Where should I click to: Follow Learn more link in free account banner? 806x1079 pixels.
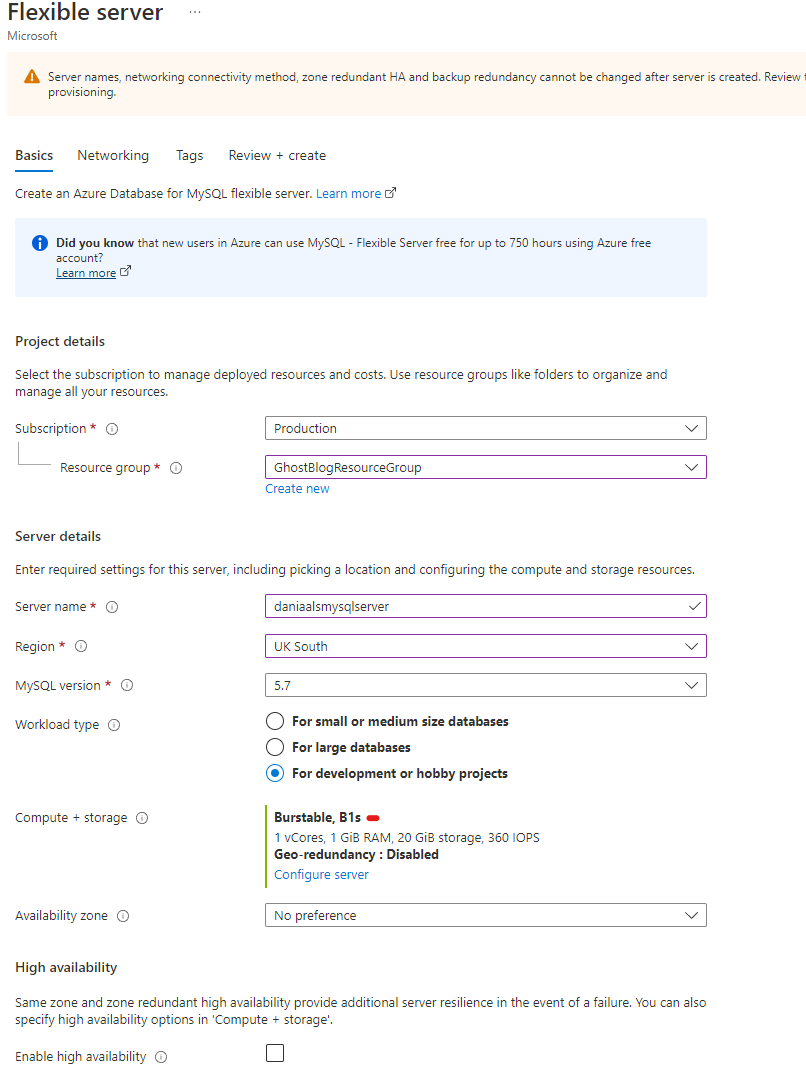tap(86, 273)
